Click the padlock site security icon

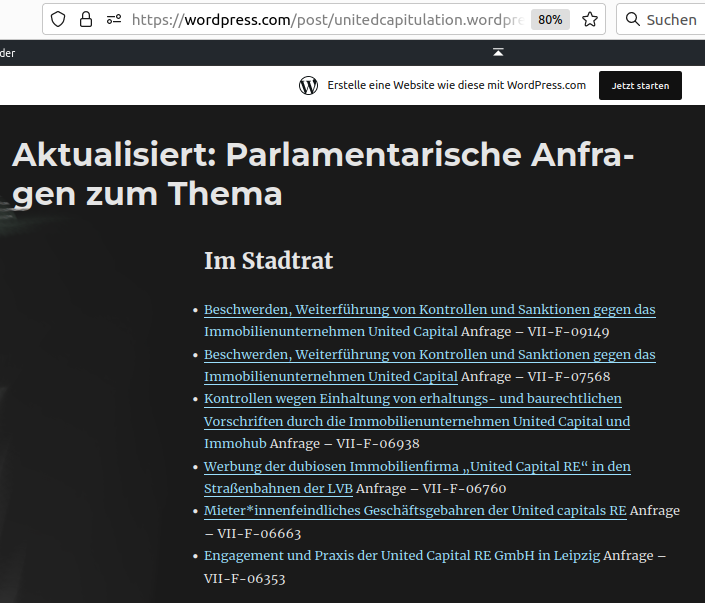pyautogui.click(x=86, y=19)
